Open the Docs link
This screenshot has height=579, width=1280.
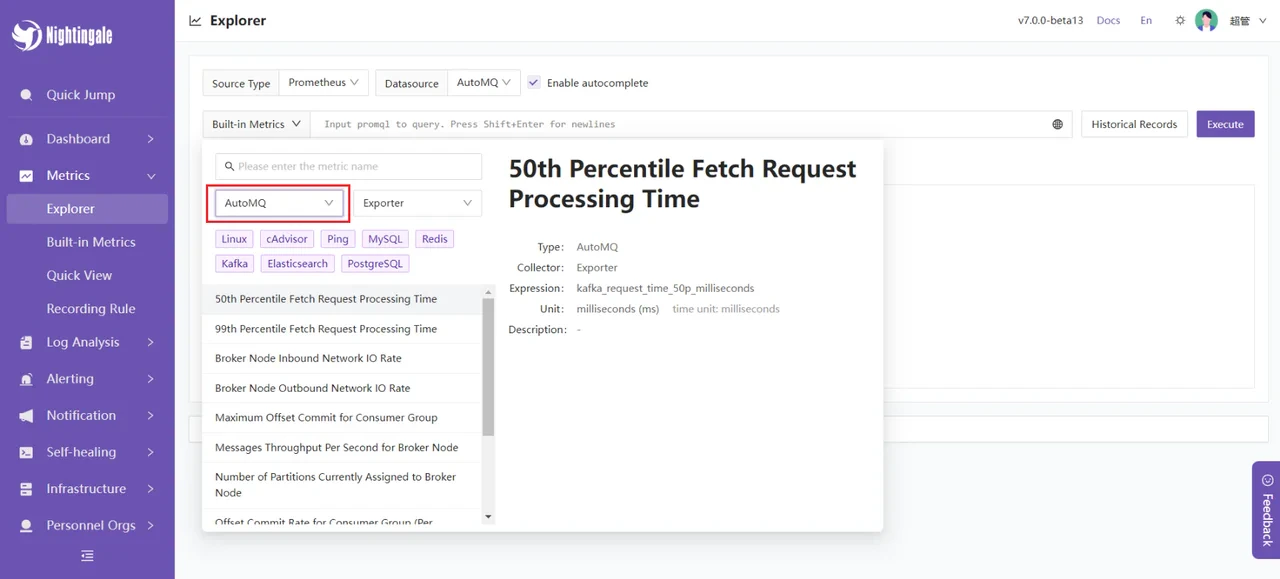1108,19
